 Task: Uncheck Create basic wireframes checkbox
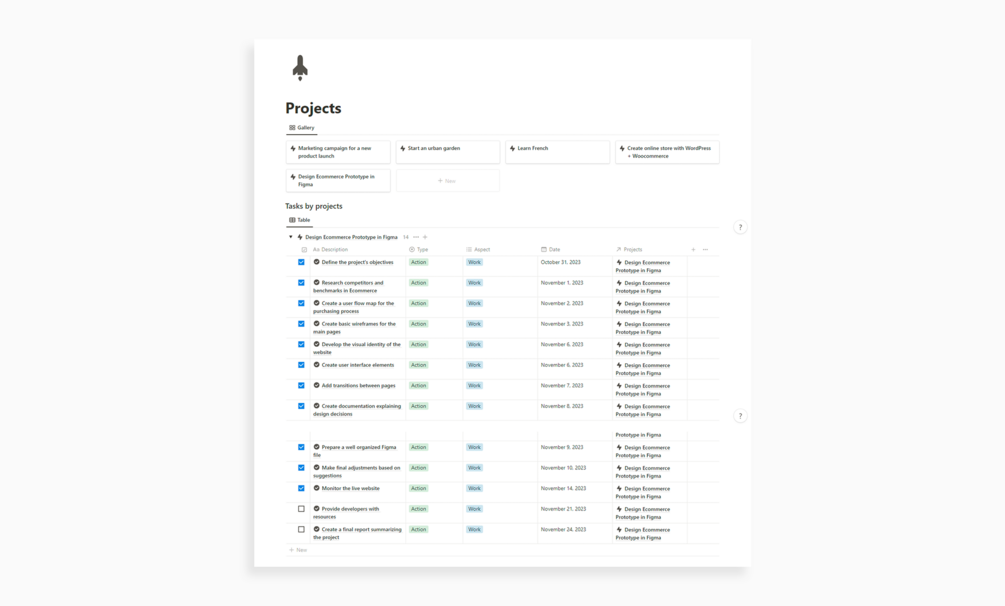pyautogui.click(x=301, y=324)
